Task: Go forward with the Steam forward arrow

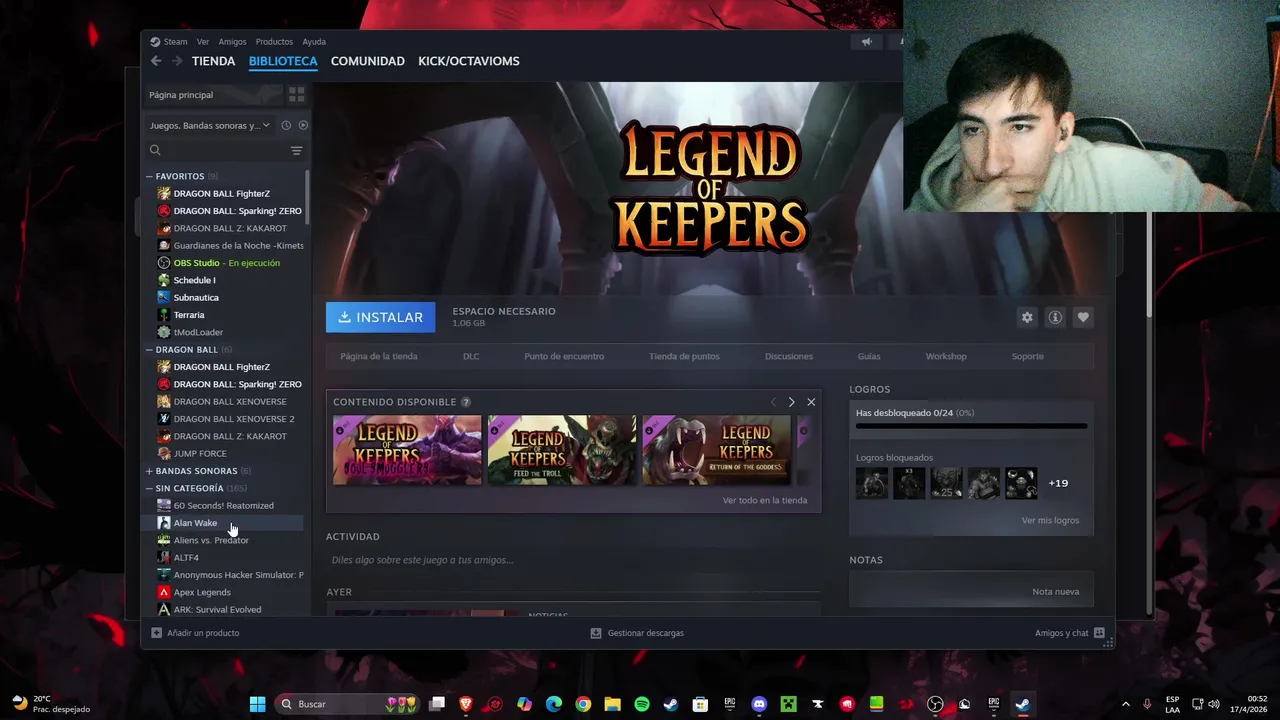Action: click(x=177, y=61)
